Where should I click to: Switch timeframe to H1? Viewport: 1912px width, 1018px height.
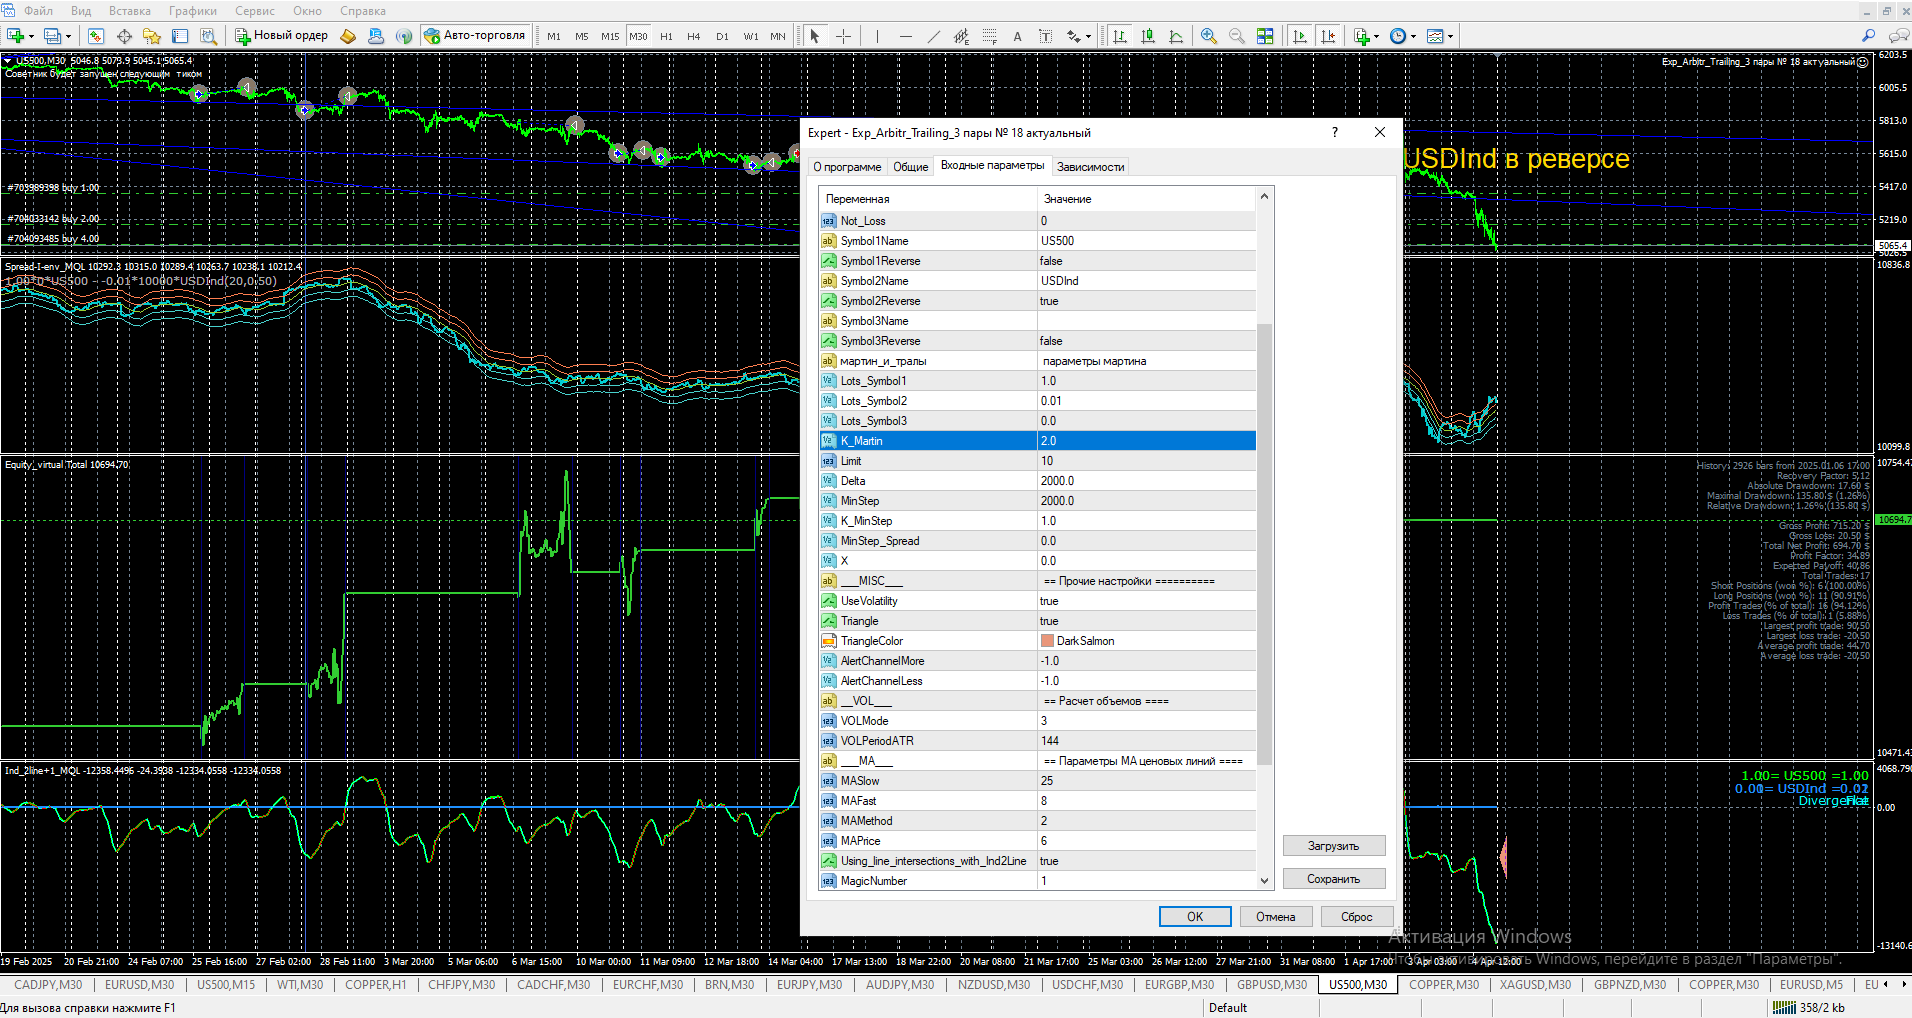coord(666,36)
